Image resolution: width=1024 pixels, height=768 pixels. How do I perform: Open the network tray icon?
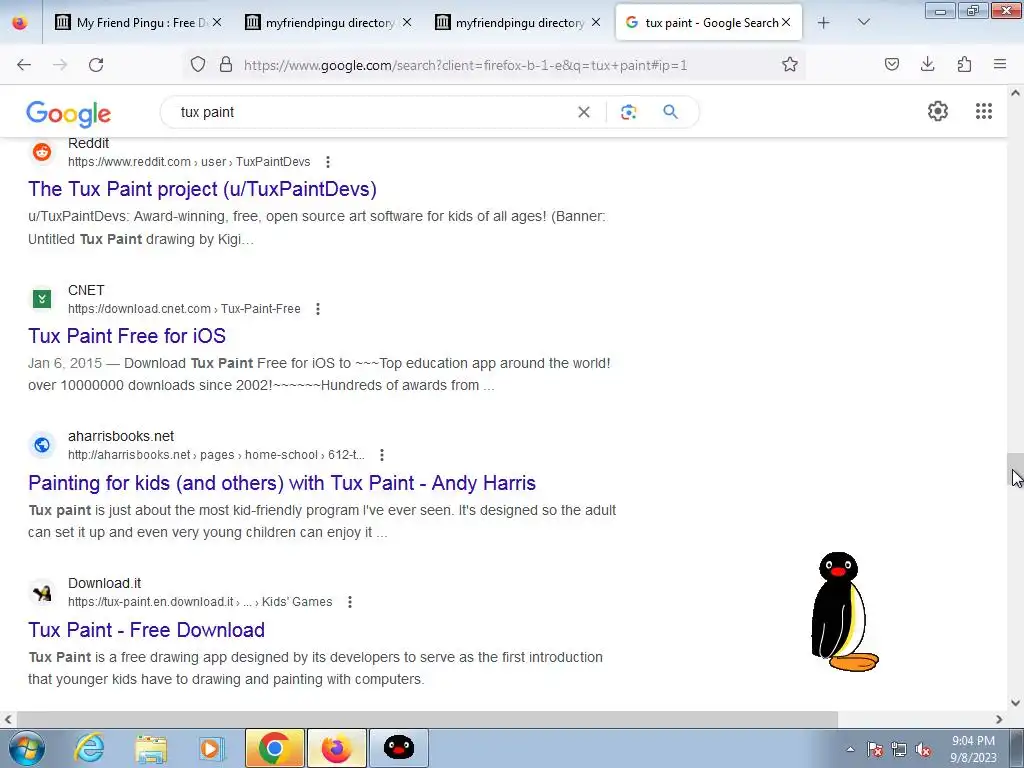899,750
